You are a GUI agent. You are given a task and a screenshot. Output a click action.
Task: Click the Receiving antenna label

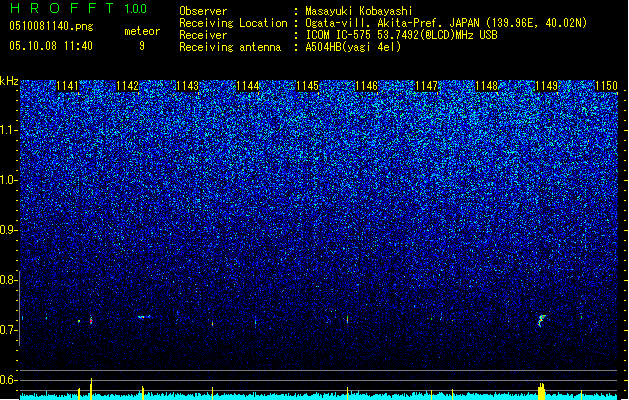point(230,47)
